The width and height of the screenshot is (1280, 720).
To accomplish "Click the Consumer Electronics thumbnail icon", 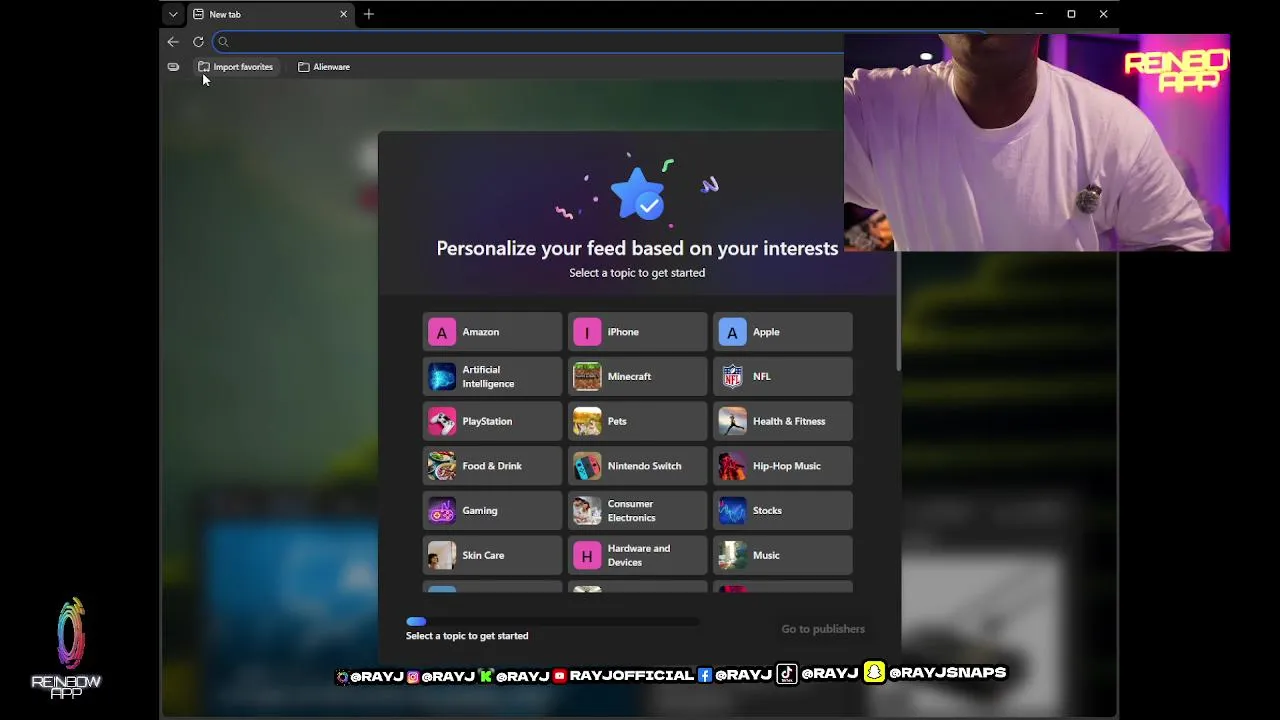I will pyautogui.click(x=587, y=511).
